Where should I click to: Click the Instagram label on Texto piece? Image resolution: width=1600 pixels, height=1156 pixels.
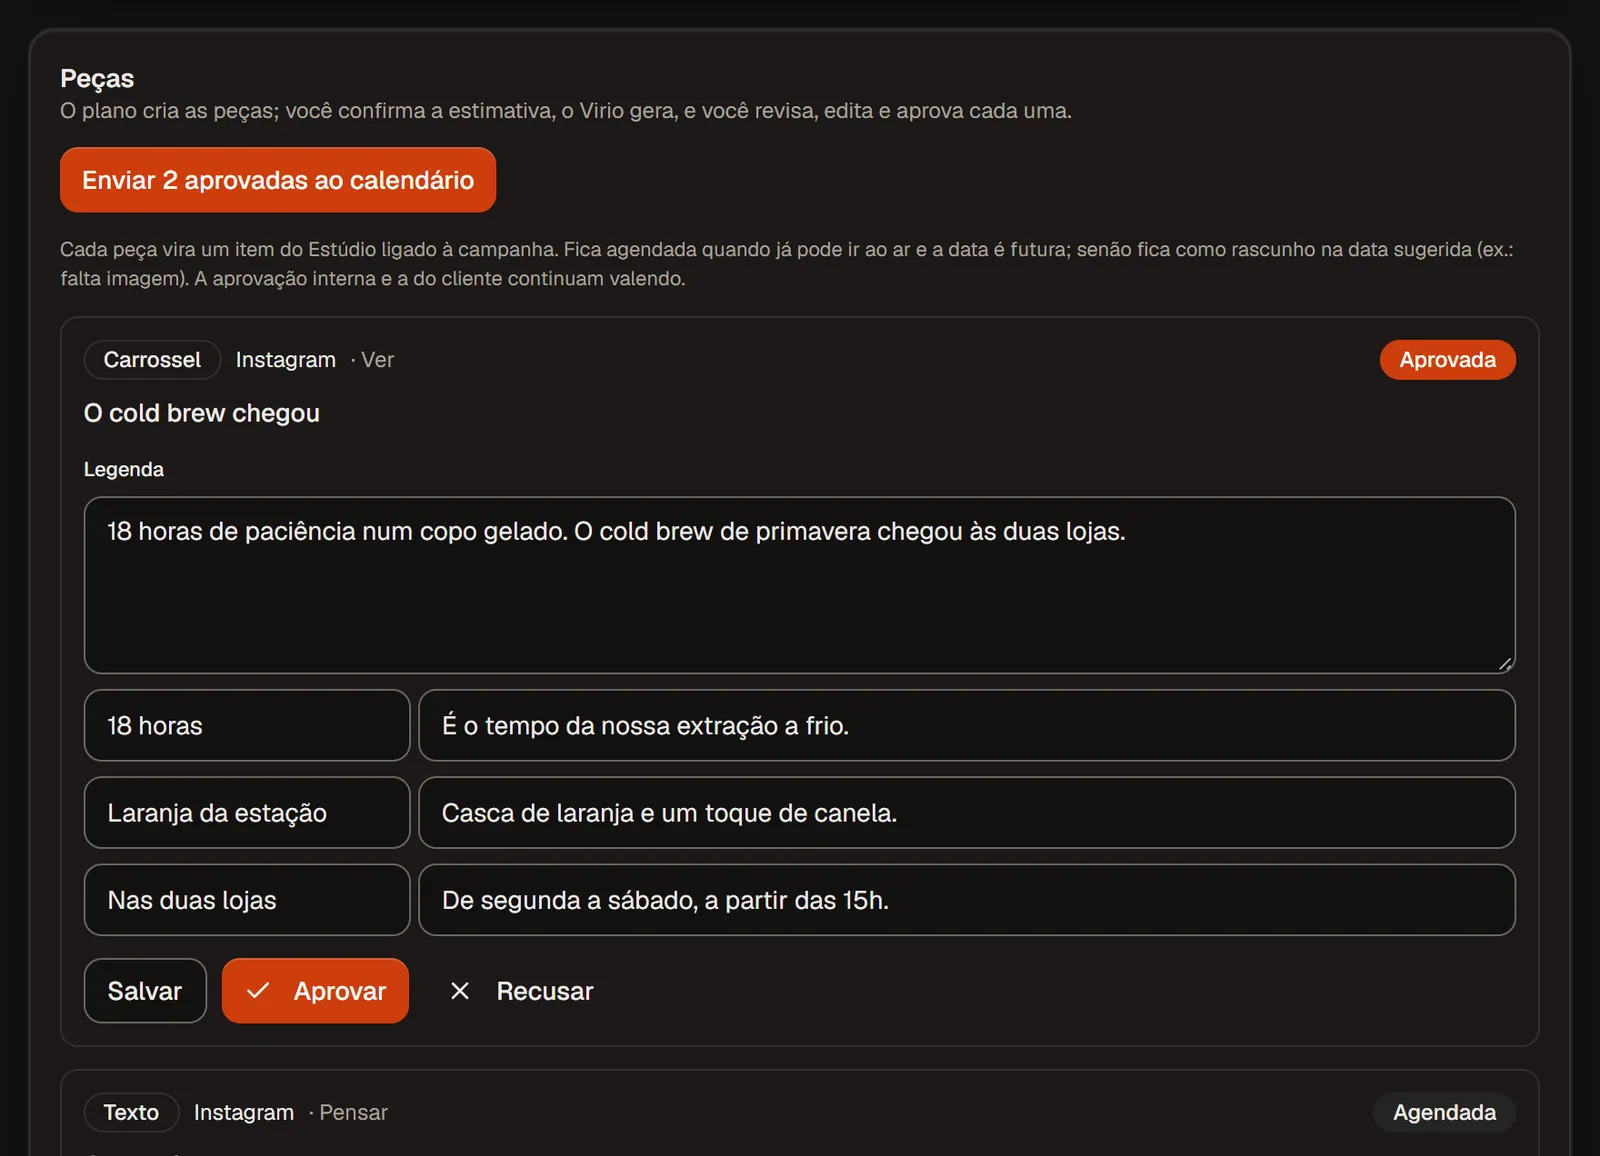(x=244, y=1113)
